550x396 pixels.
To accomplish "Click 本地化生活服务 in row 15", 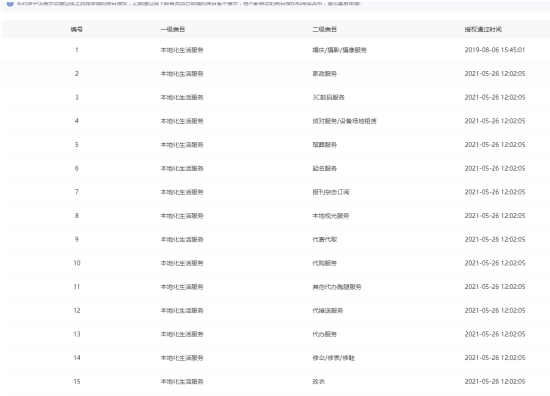I will coord(182,381).
